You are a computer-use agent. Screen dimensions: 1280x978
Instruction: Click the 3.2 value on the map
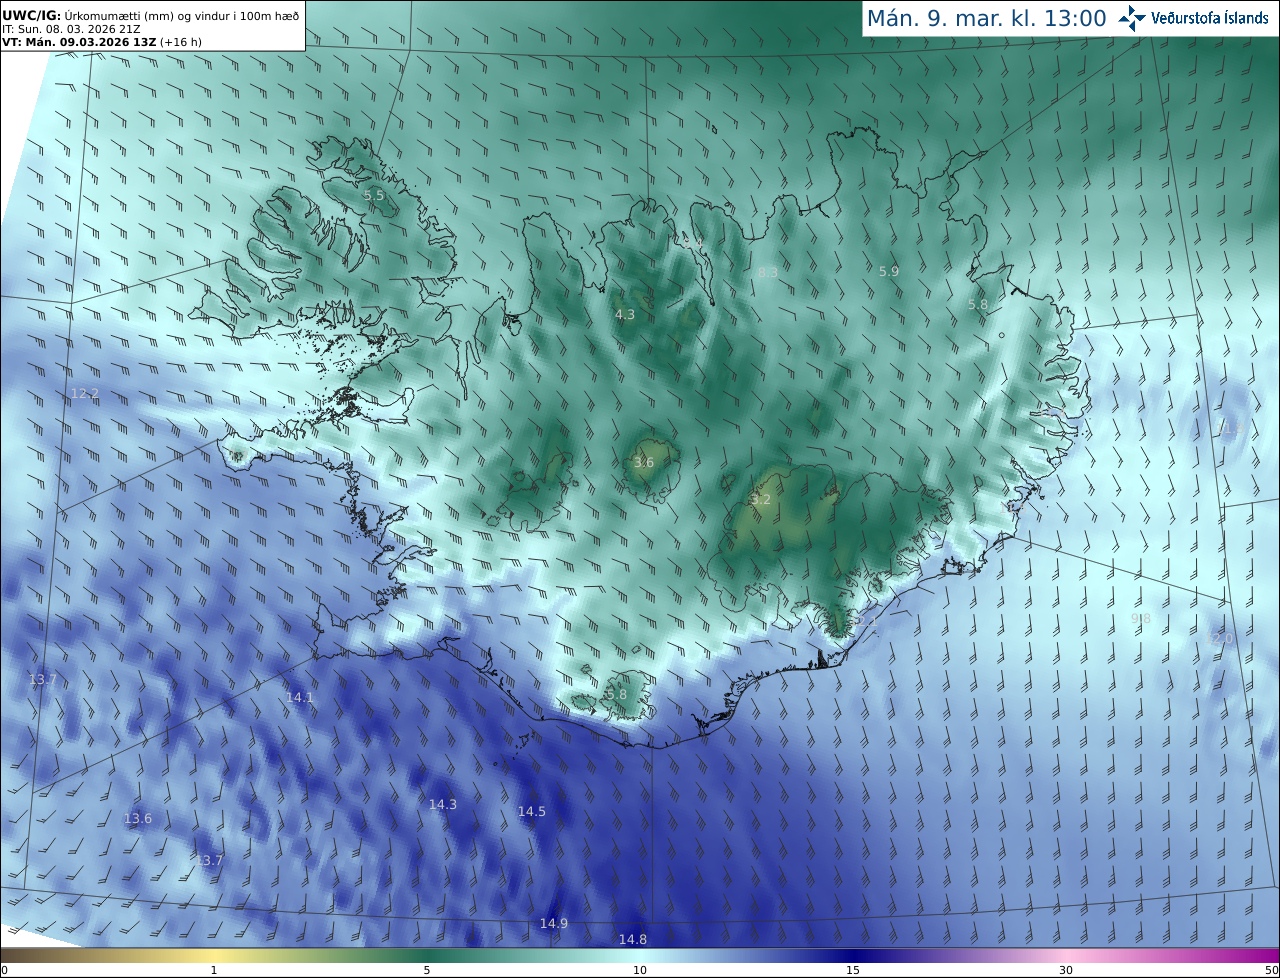pyautogui.click(x=761, y=499)
